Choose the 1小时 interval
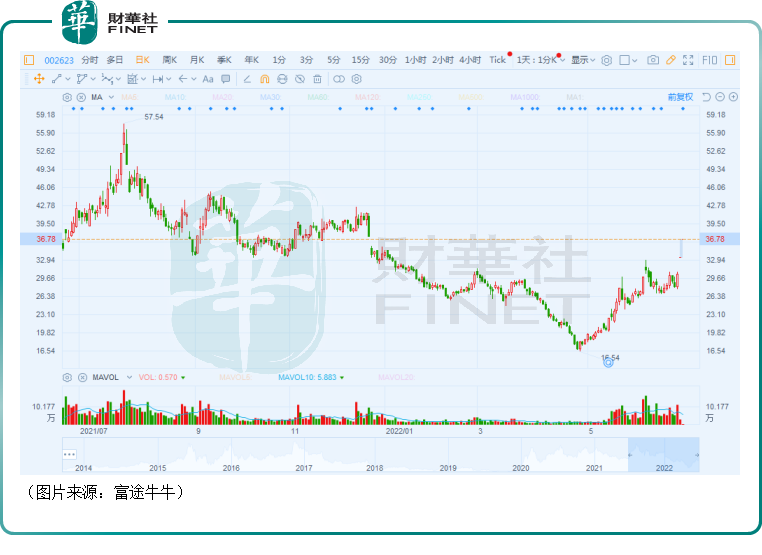This screenshot has height=555, width=762. (416, 60)
